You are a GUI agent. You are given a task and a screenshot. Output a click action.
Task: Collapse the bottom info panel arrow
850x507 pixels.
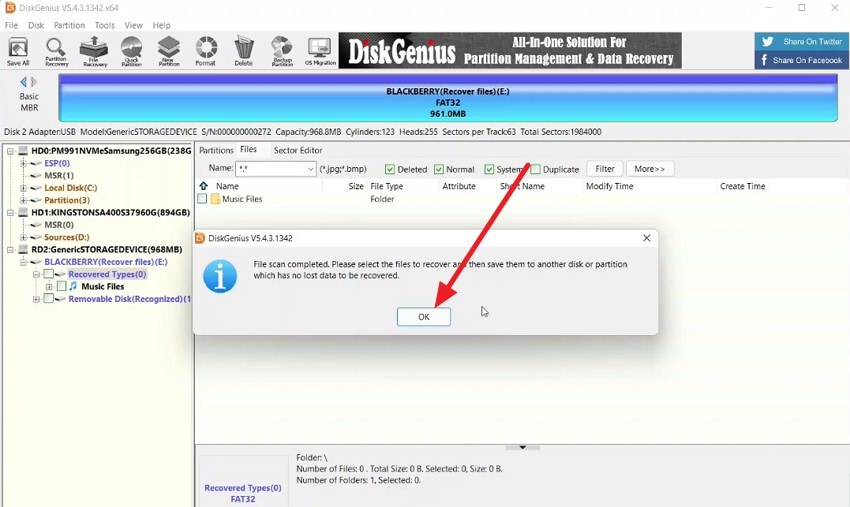coord(522,447)
